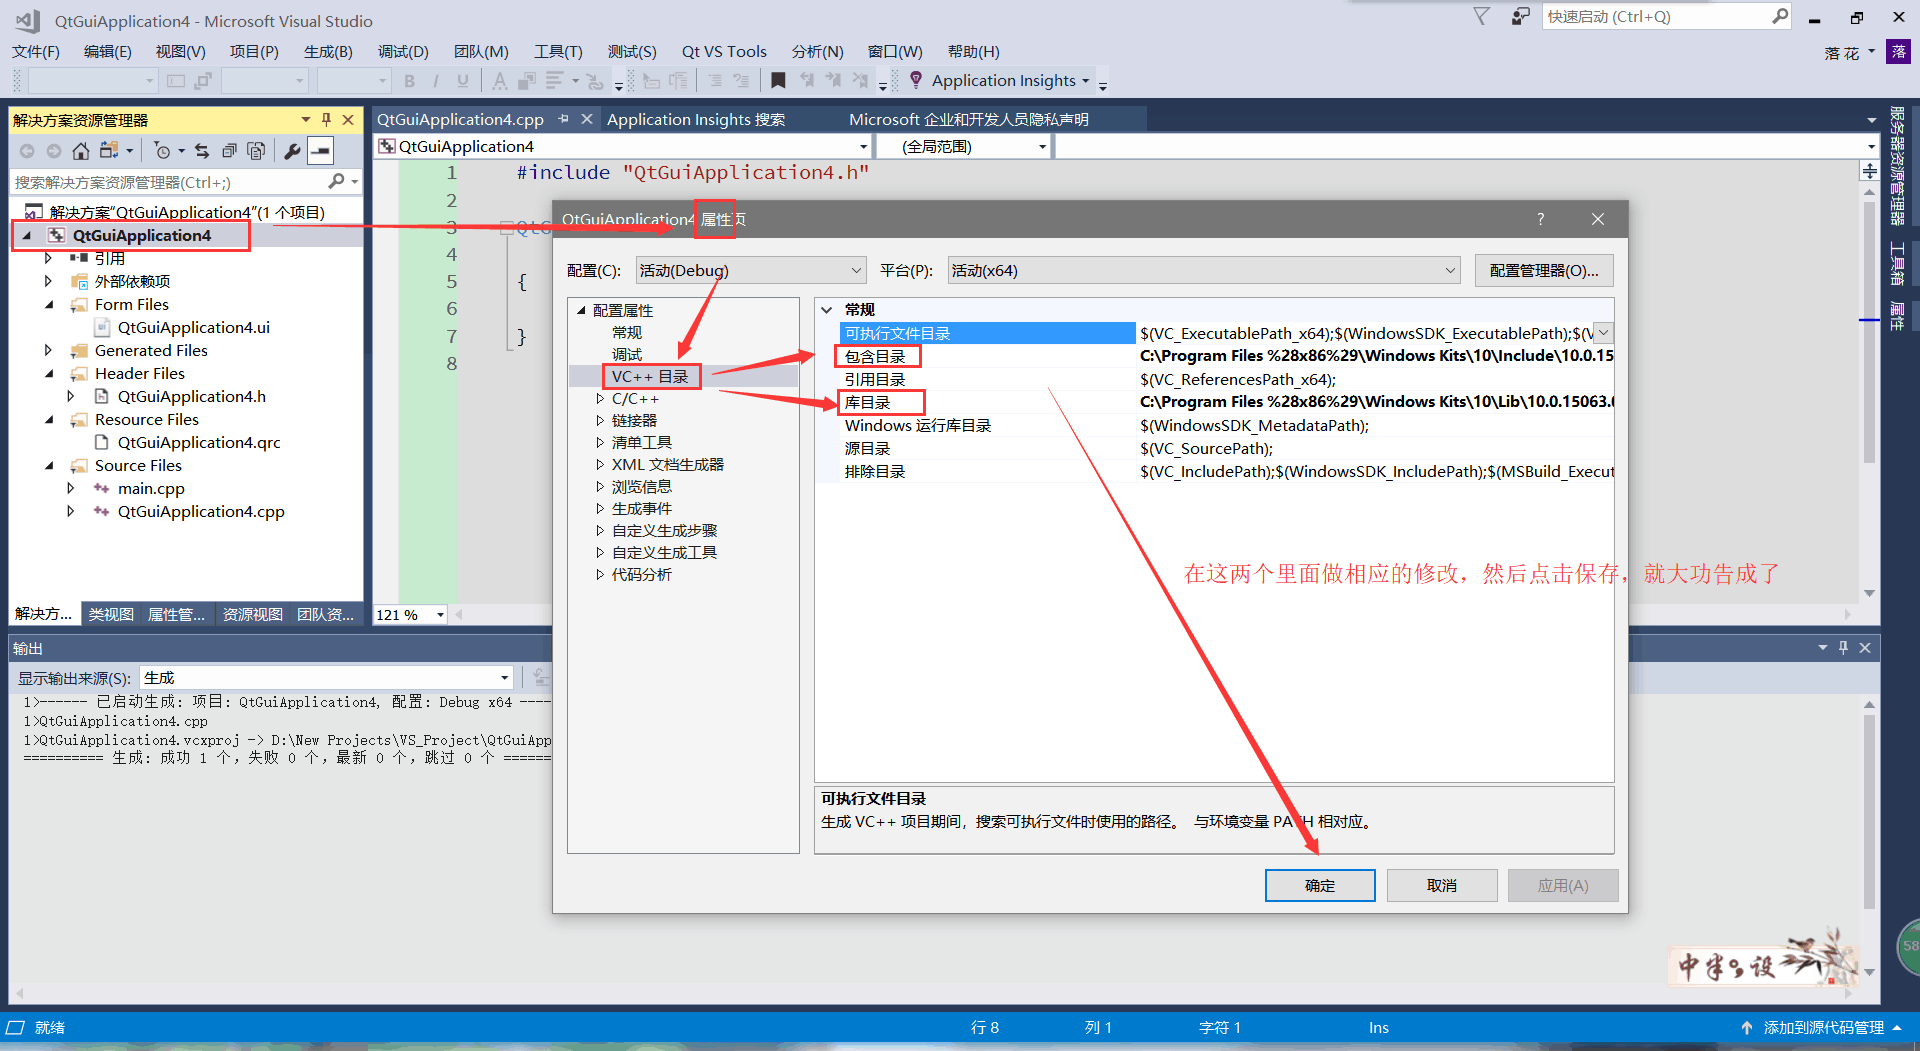Screen dimensions: 1920x1051
Task: Click the Forward arrow in Solution Explorer toolbar
Action: point(53,151)
